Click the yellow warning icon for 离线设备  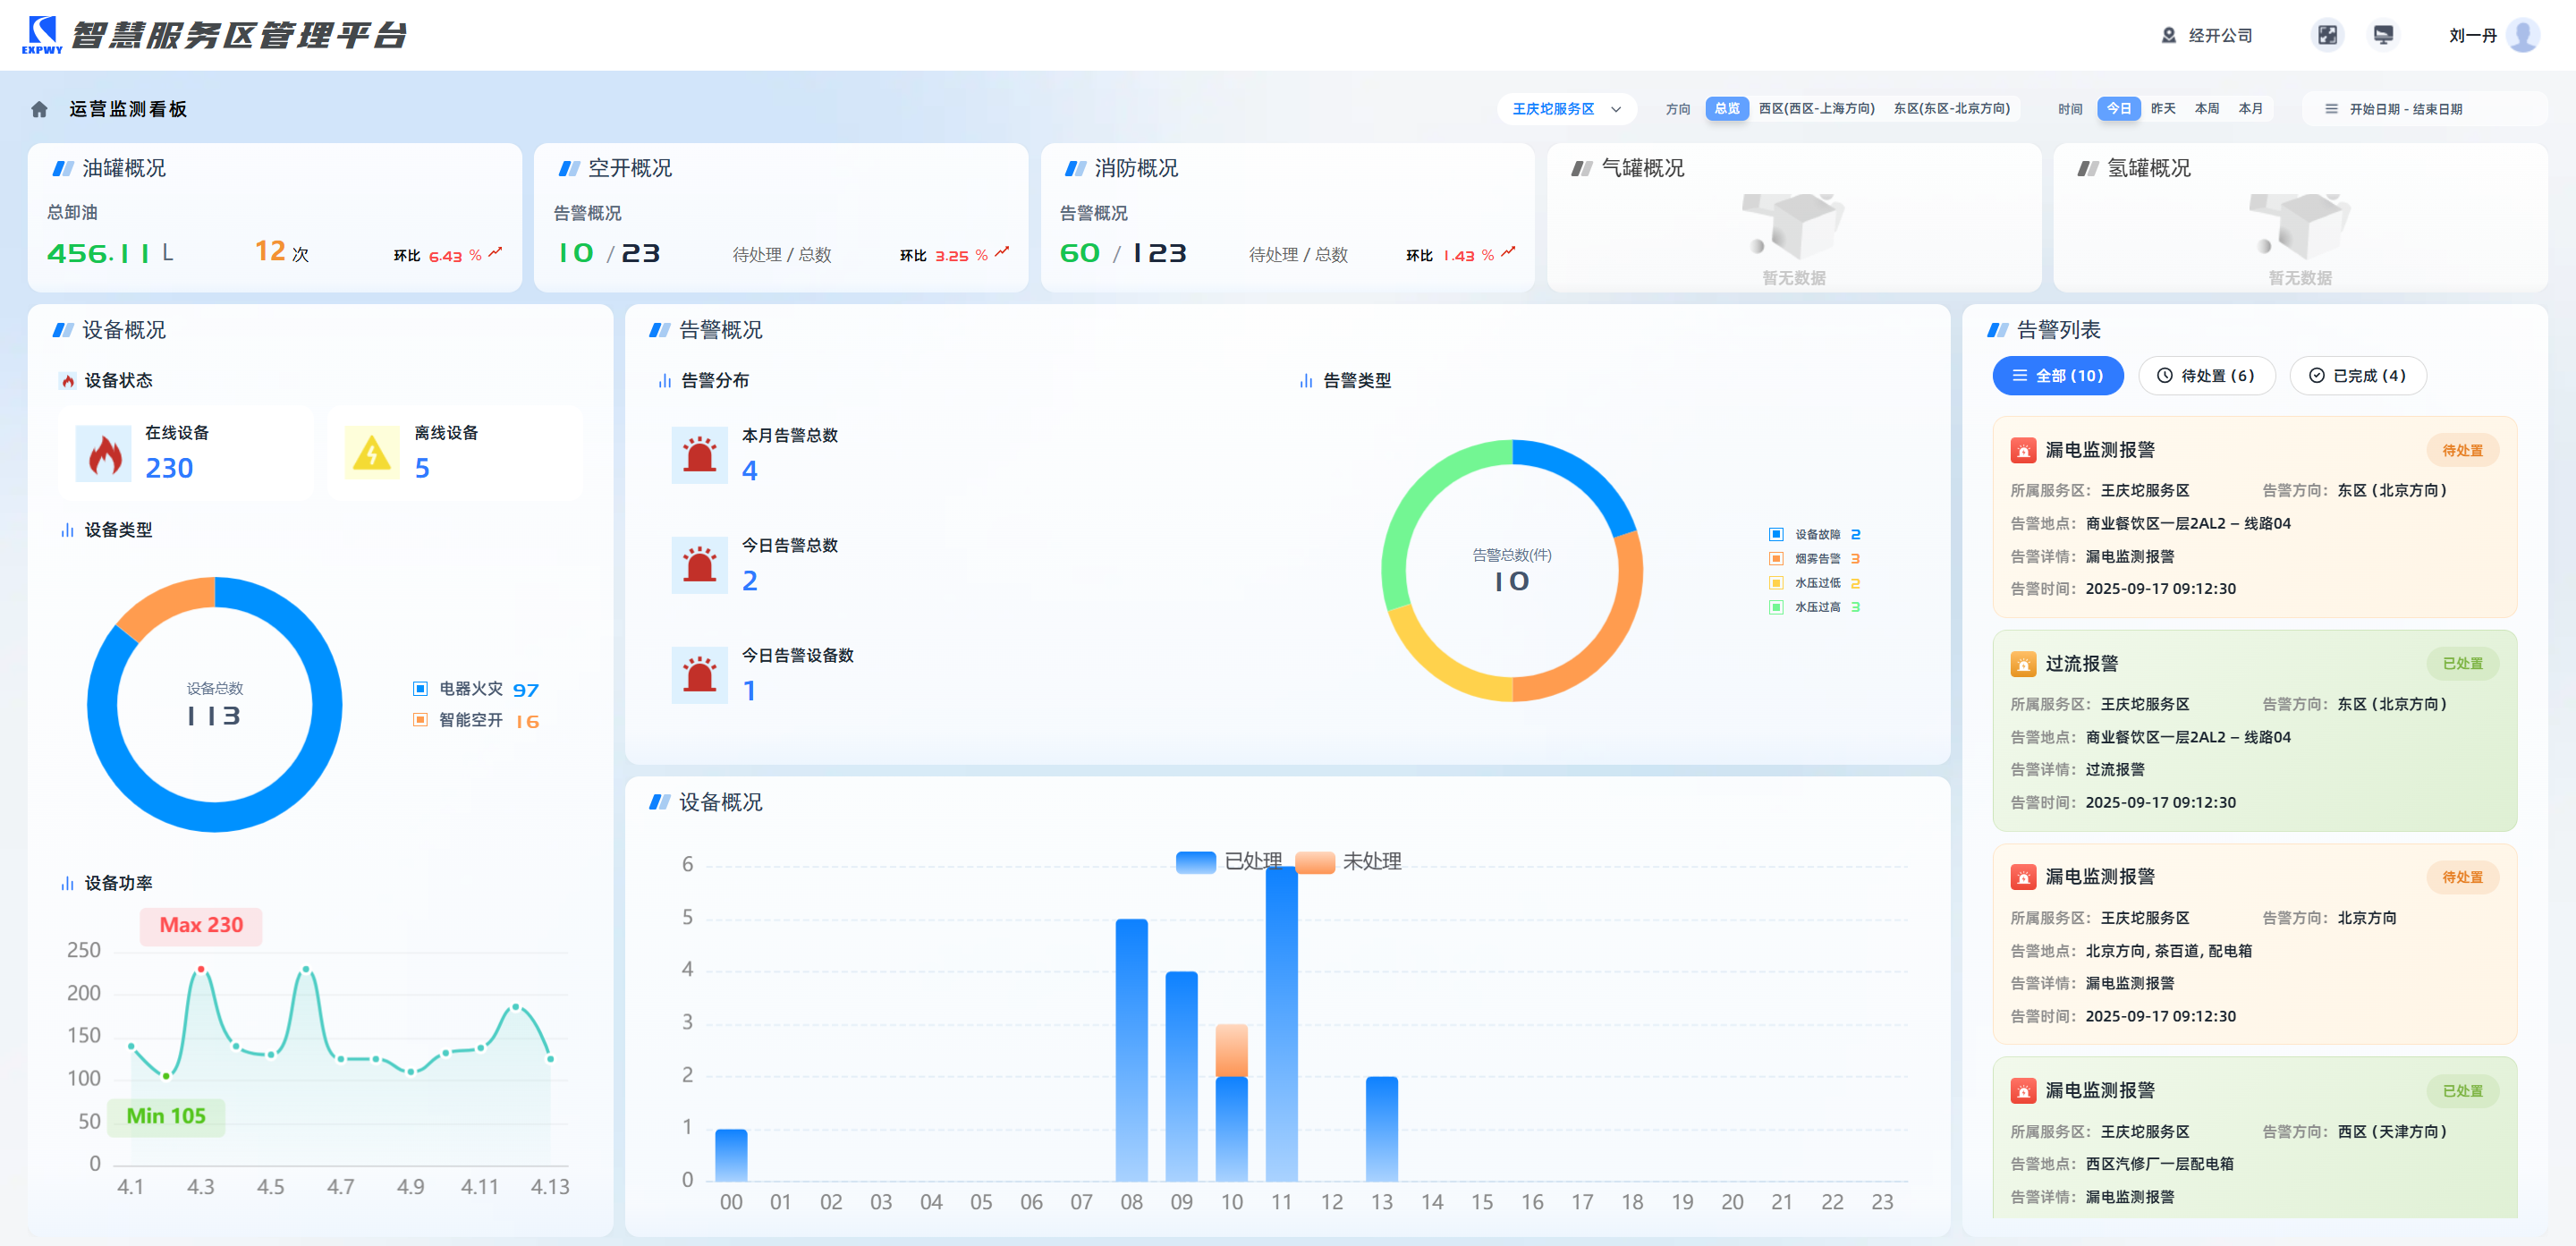372,453
